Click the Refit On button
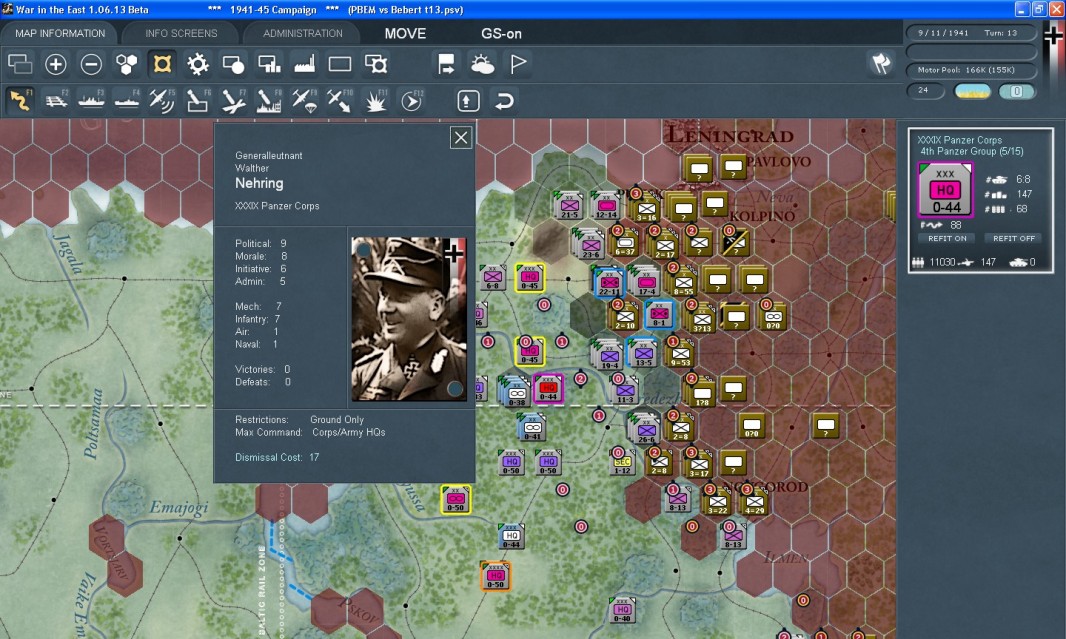 (x=946, y=238)
